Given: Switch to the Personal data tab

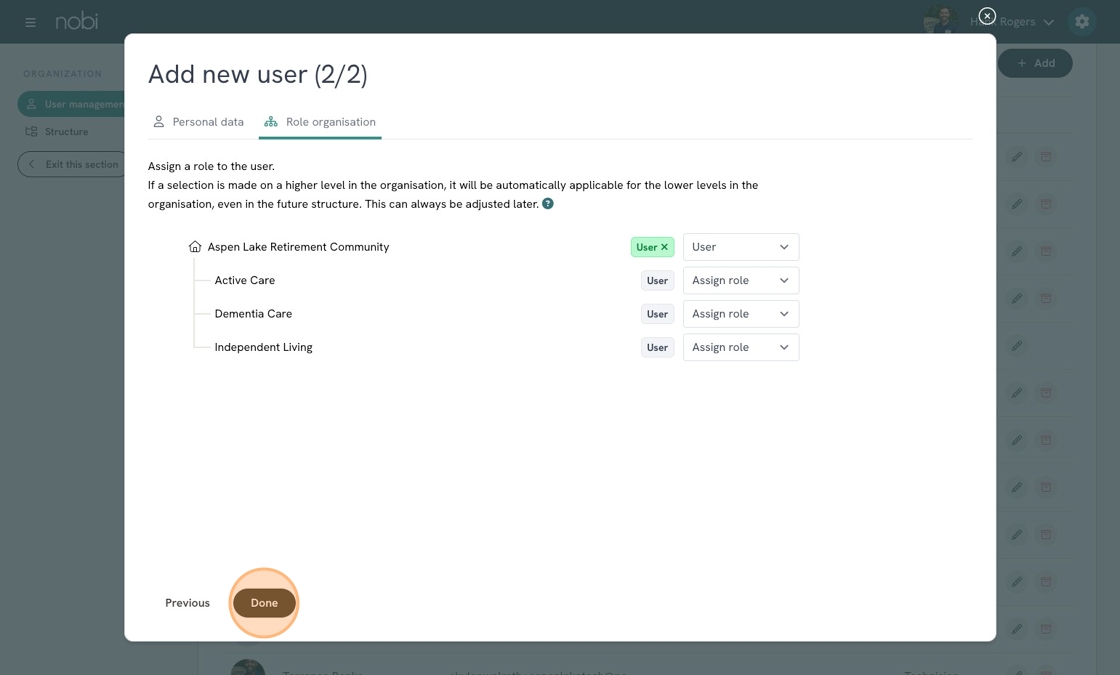Looking at the screenshot, I should coord(198,122).
